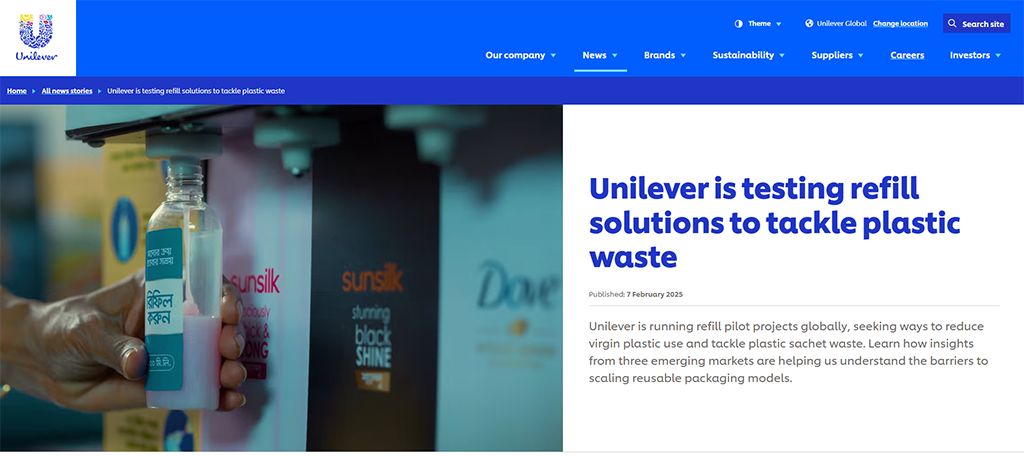Viewport: 1024px width, 456px height.
Task: Expand the Our company menu arrow
Action: click(x=553, y=56)
